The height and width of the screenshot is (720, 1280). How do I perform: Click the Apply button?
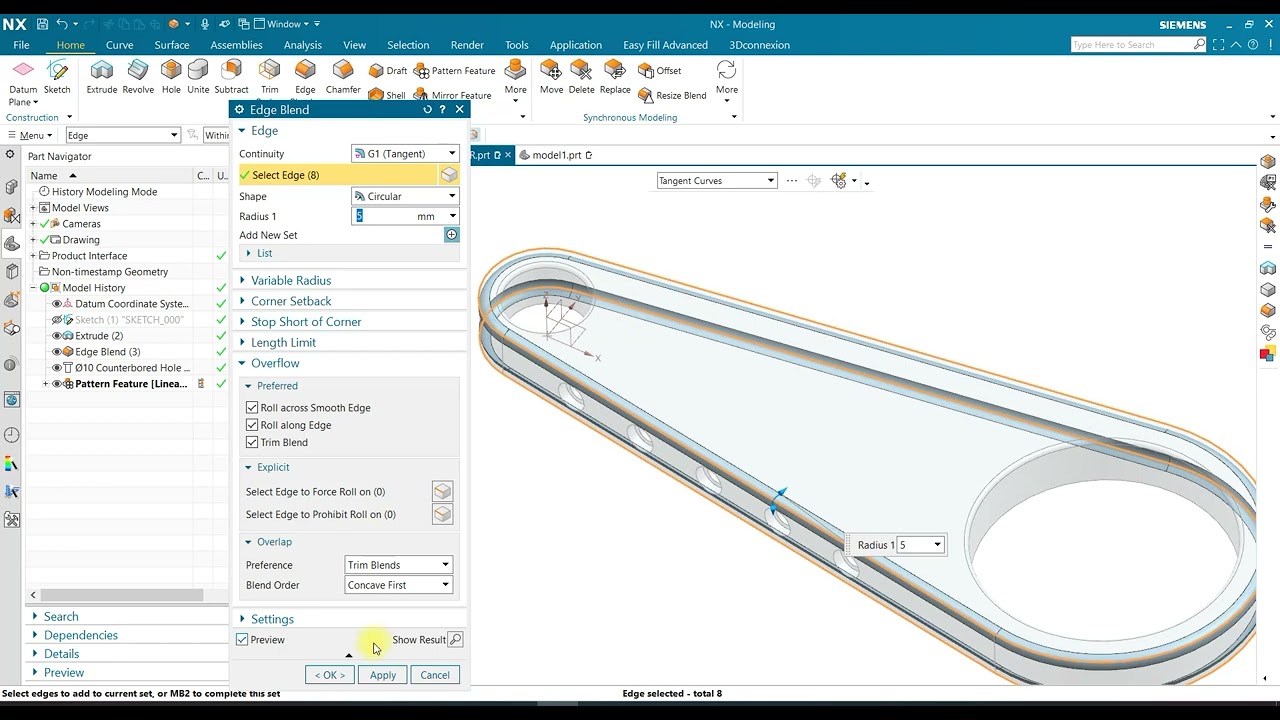(x=383, y=675)
